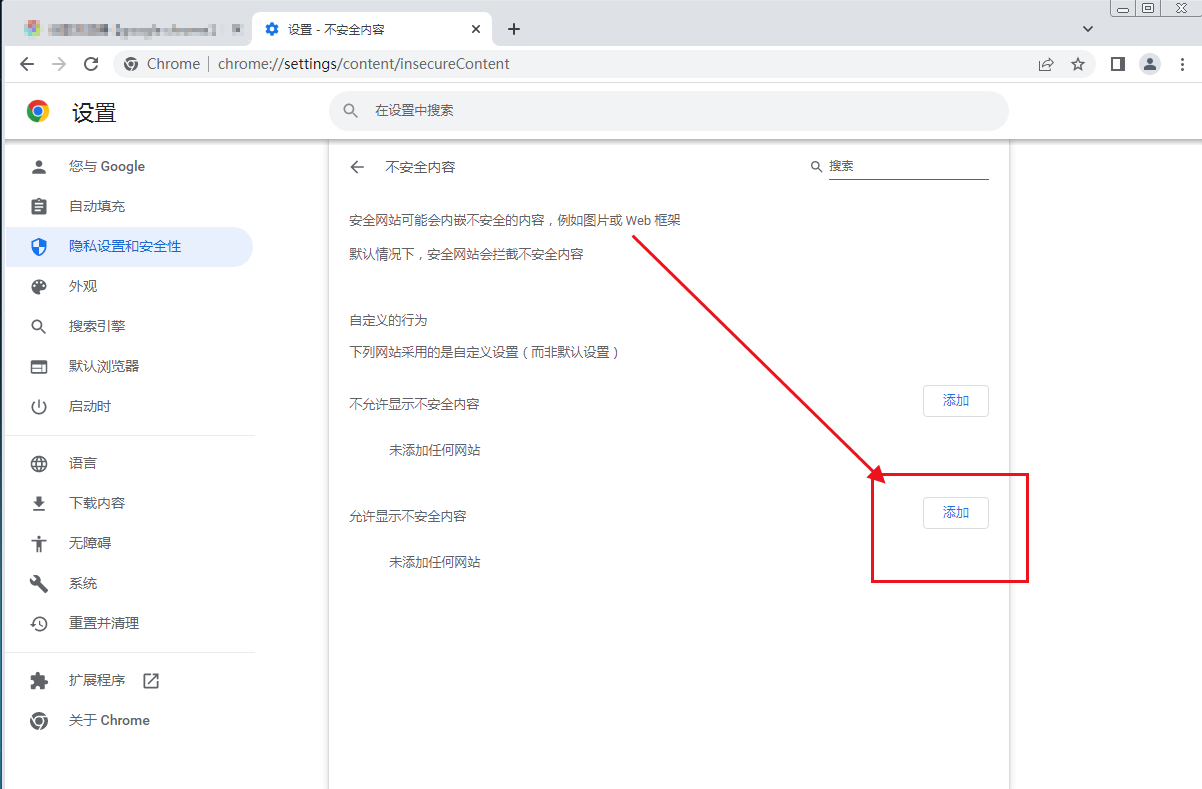Screen dimensions: 1202x789
Task: Click the 不安全内容 page heading
Action: pos(420,167)
